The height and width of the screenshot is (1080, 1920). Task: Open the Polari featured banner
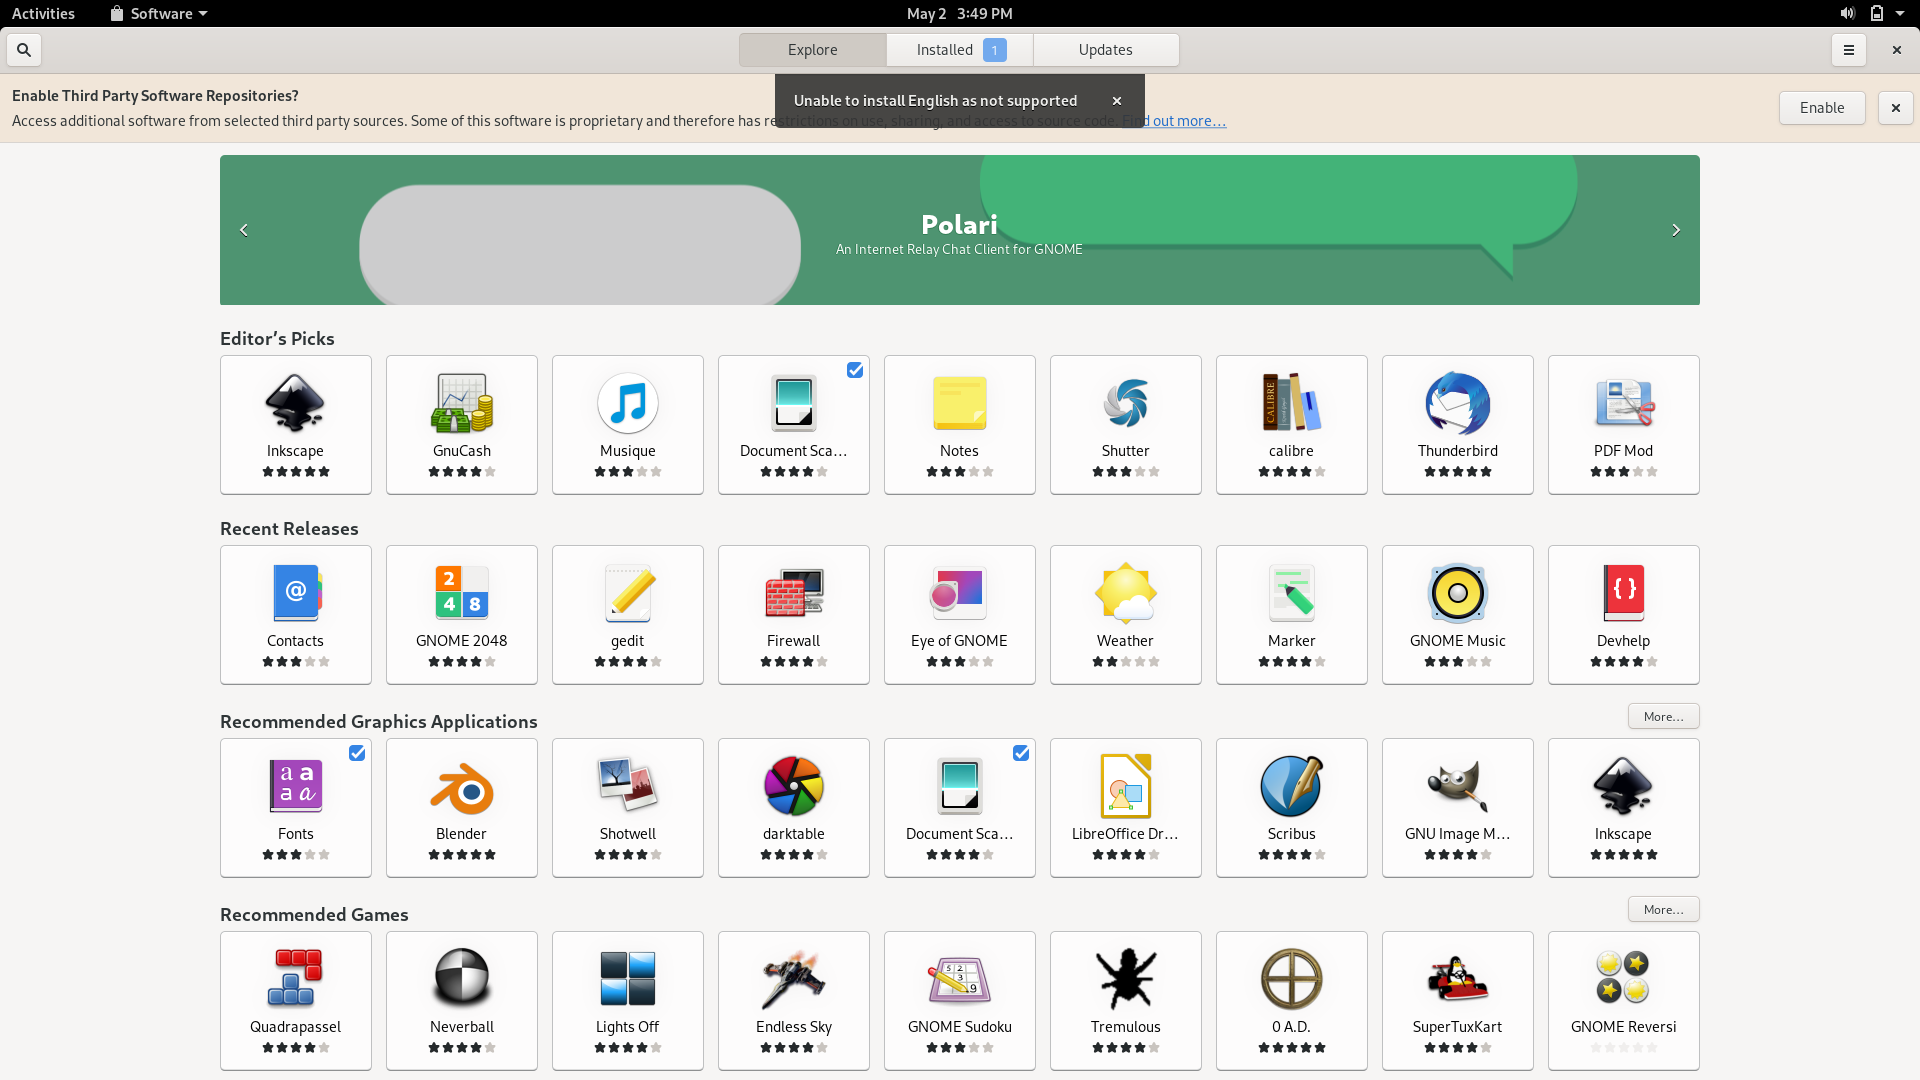coord(959,230)
